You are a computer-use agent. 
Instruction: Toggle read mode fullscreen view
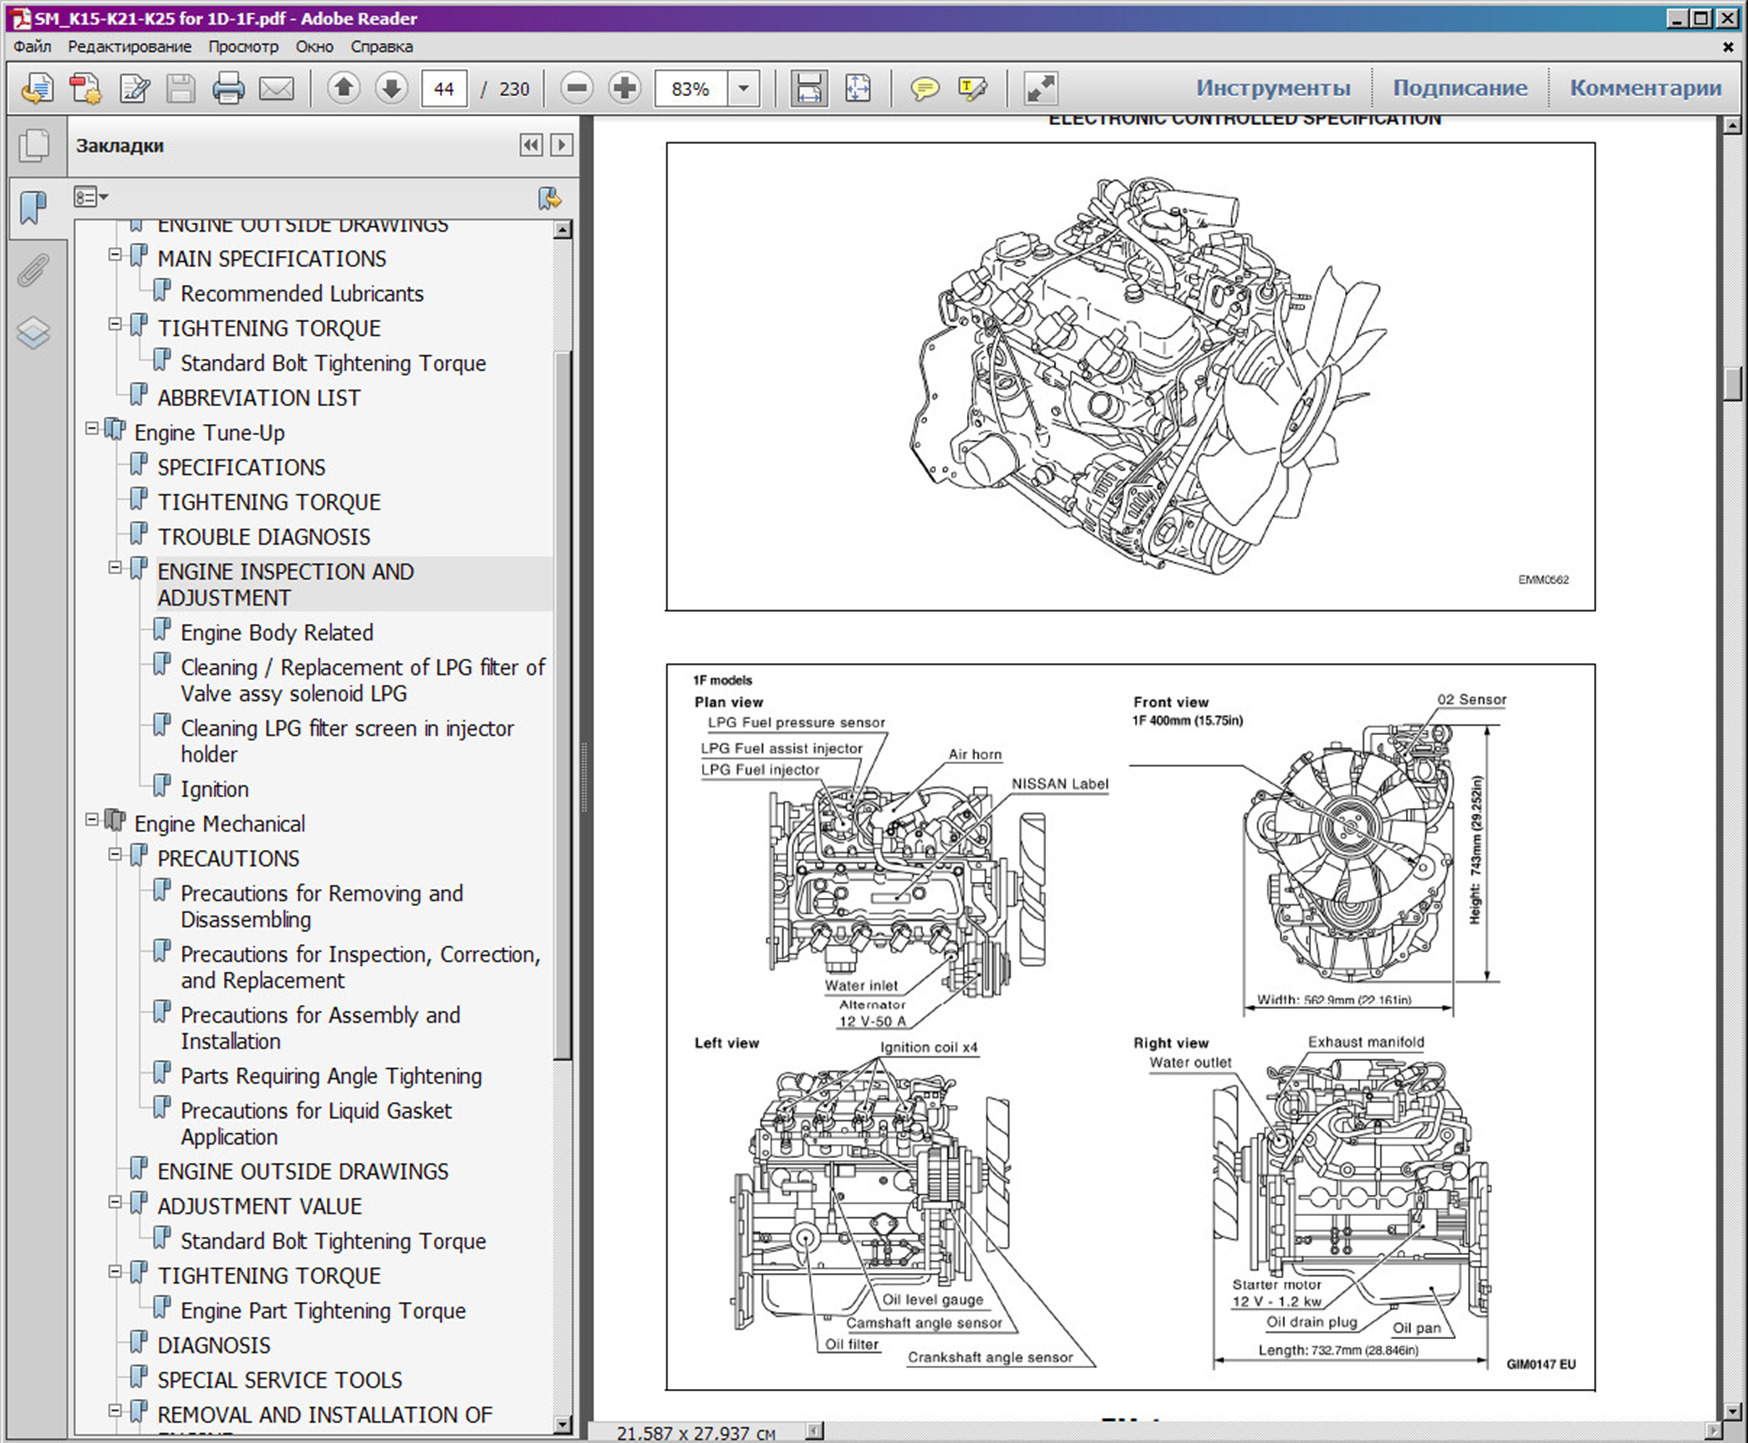tap(1040, 89)
